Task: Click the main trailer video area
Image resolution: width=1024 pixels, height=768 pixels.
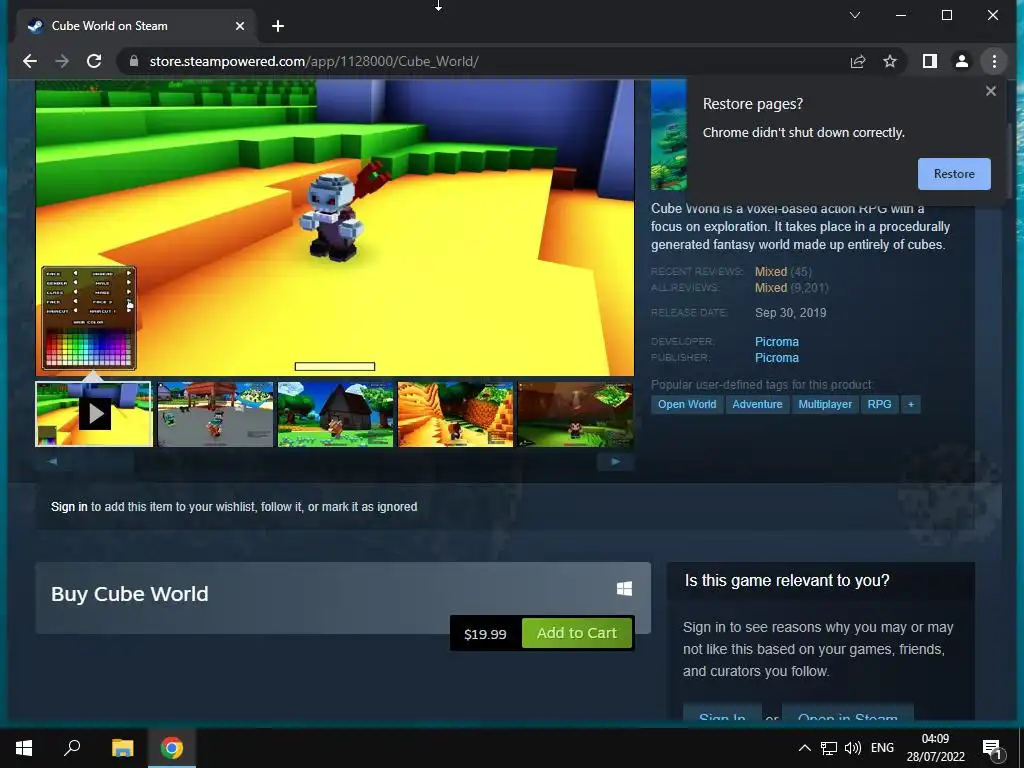Action: tap(335, 228)
